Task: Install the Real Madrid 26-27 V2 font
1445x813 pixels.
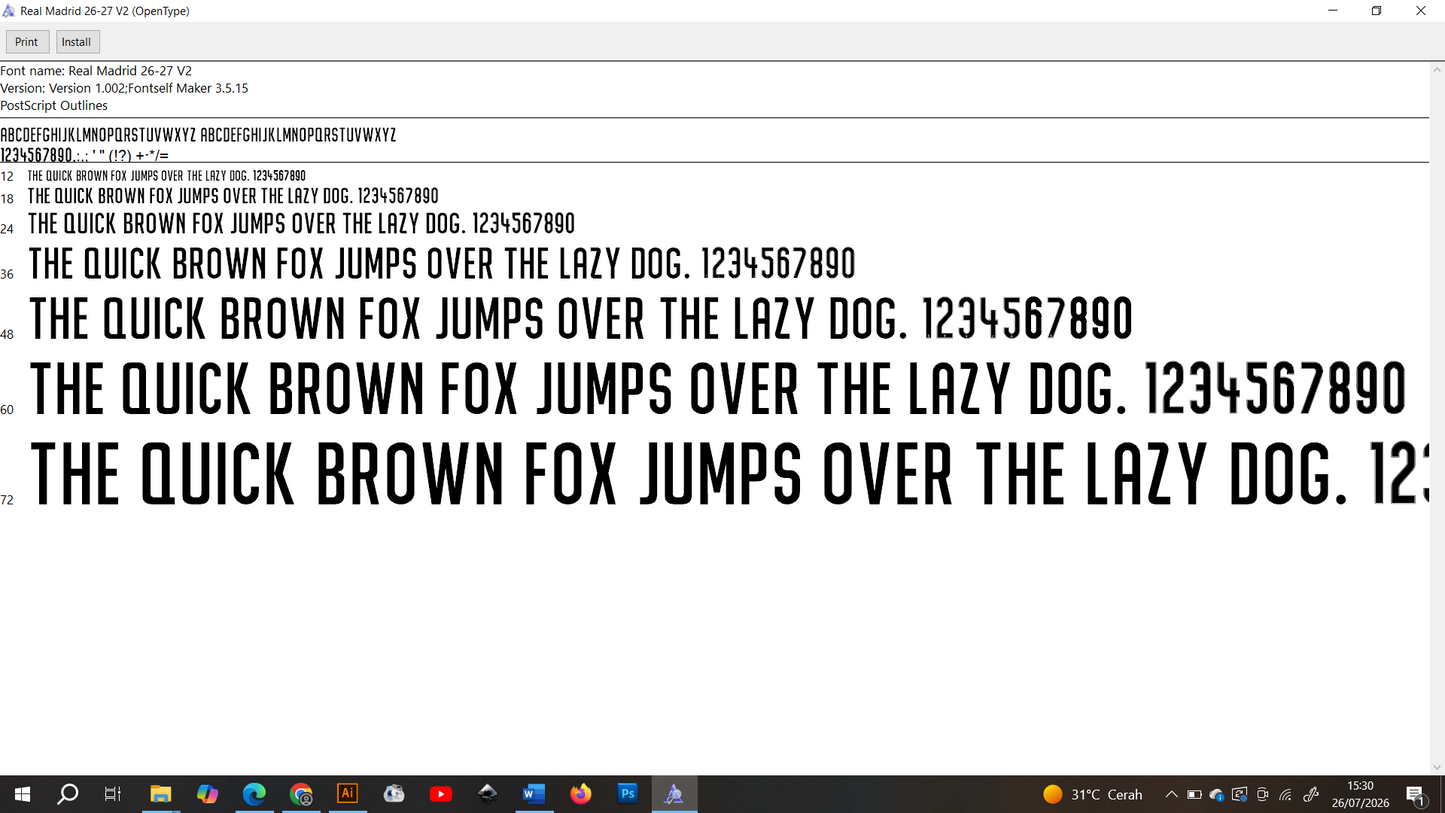Action: pos(76,42)
